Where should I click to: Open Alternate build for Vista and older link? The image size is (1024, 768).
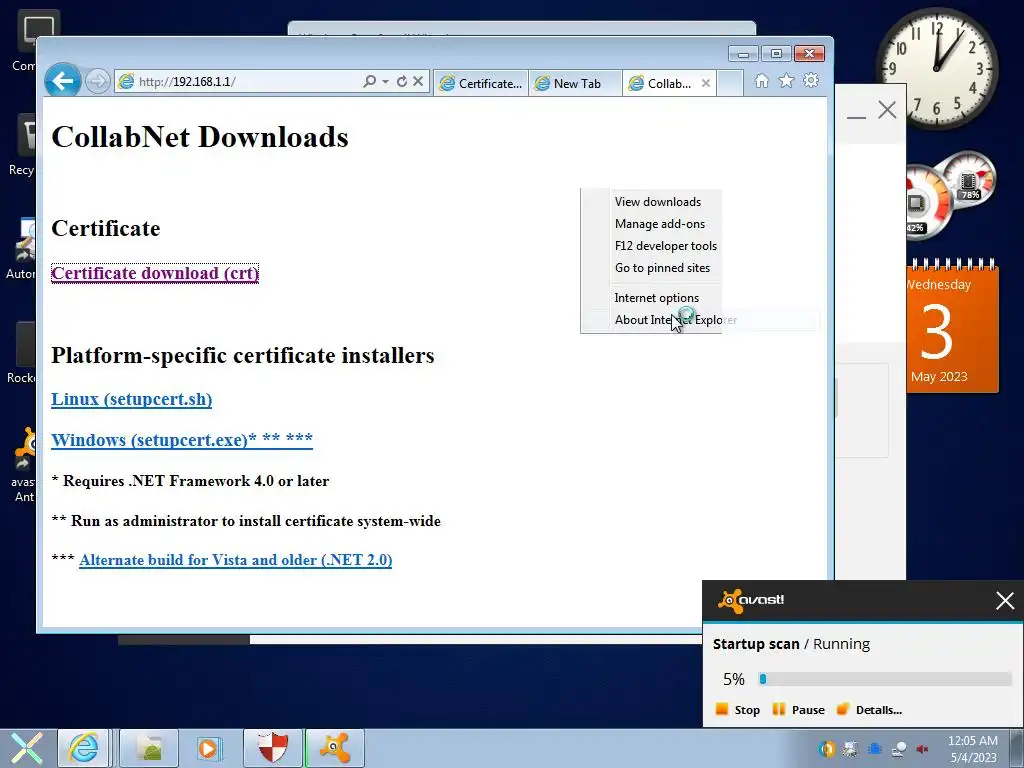coord(236,560)
